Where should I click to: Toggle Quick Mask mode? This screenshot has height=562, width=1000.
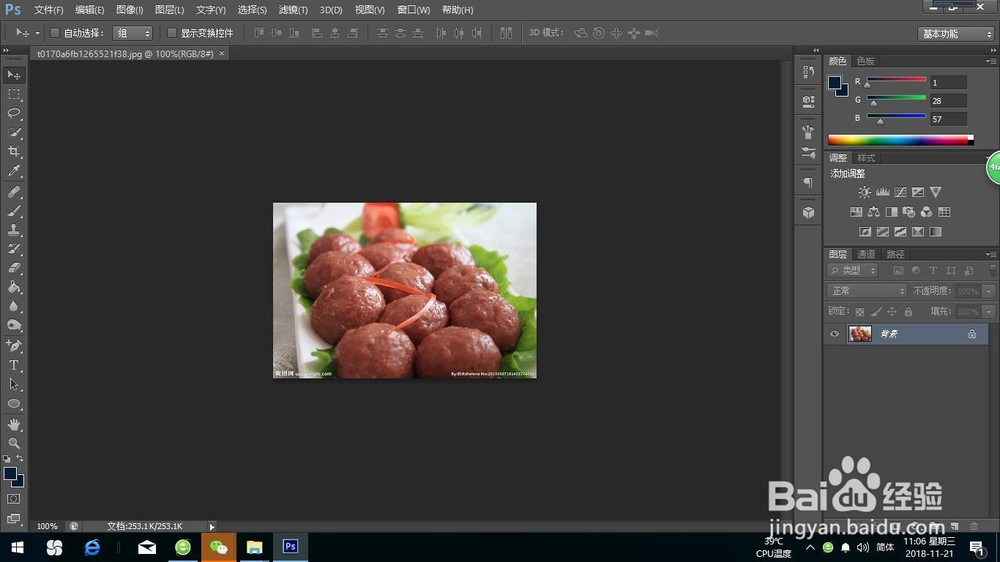tap(13, 499)
